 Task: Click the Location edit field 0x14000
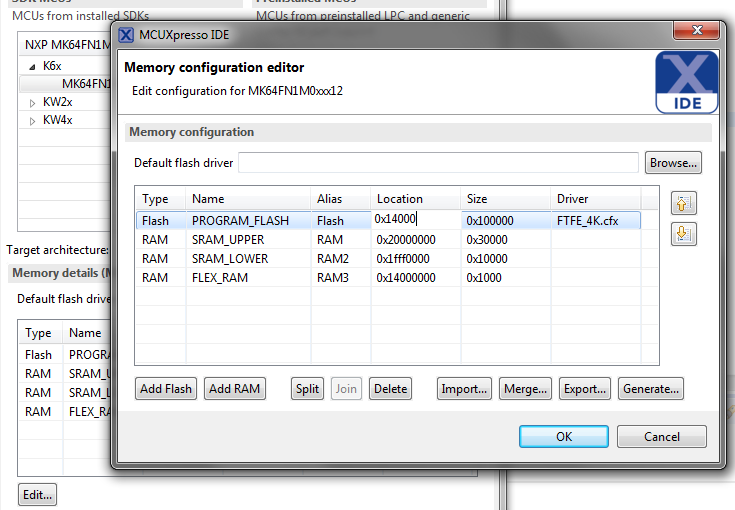(415, 219)
